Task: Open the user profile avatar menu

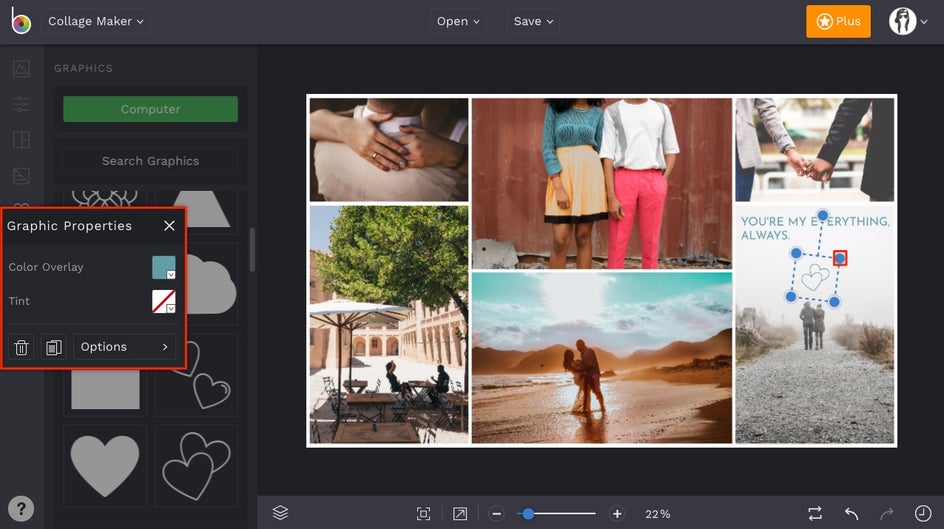Action: click(x=908, y=21)
